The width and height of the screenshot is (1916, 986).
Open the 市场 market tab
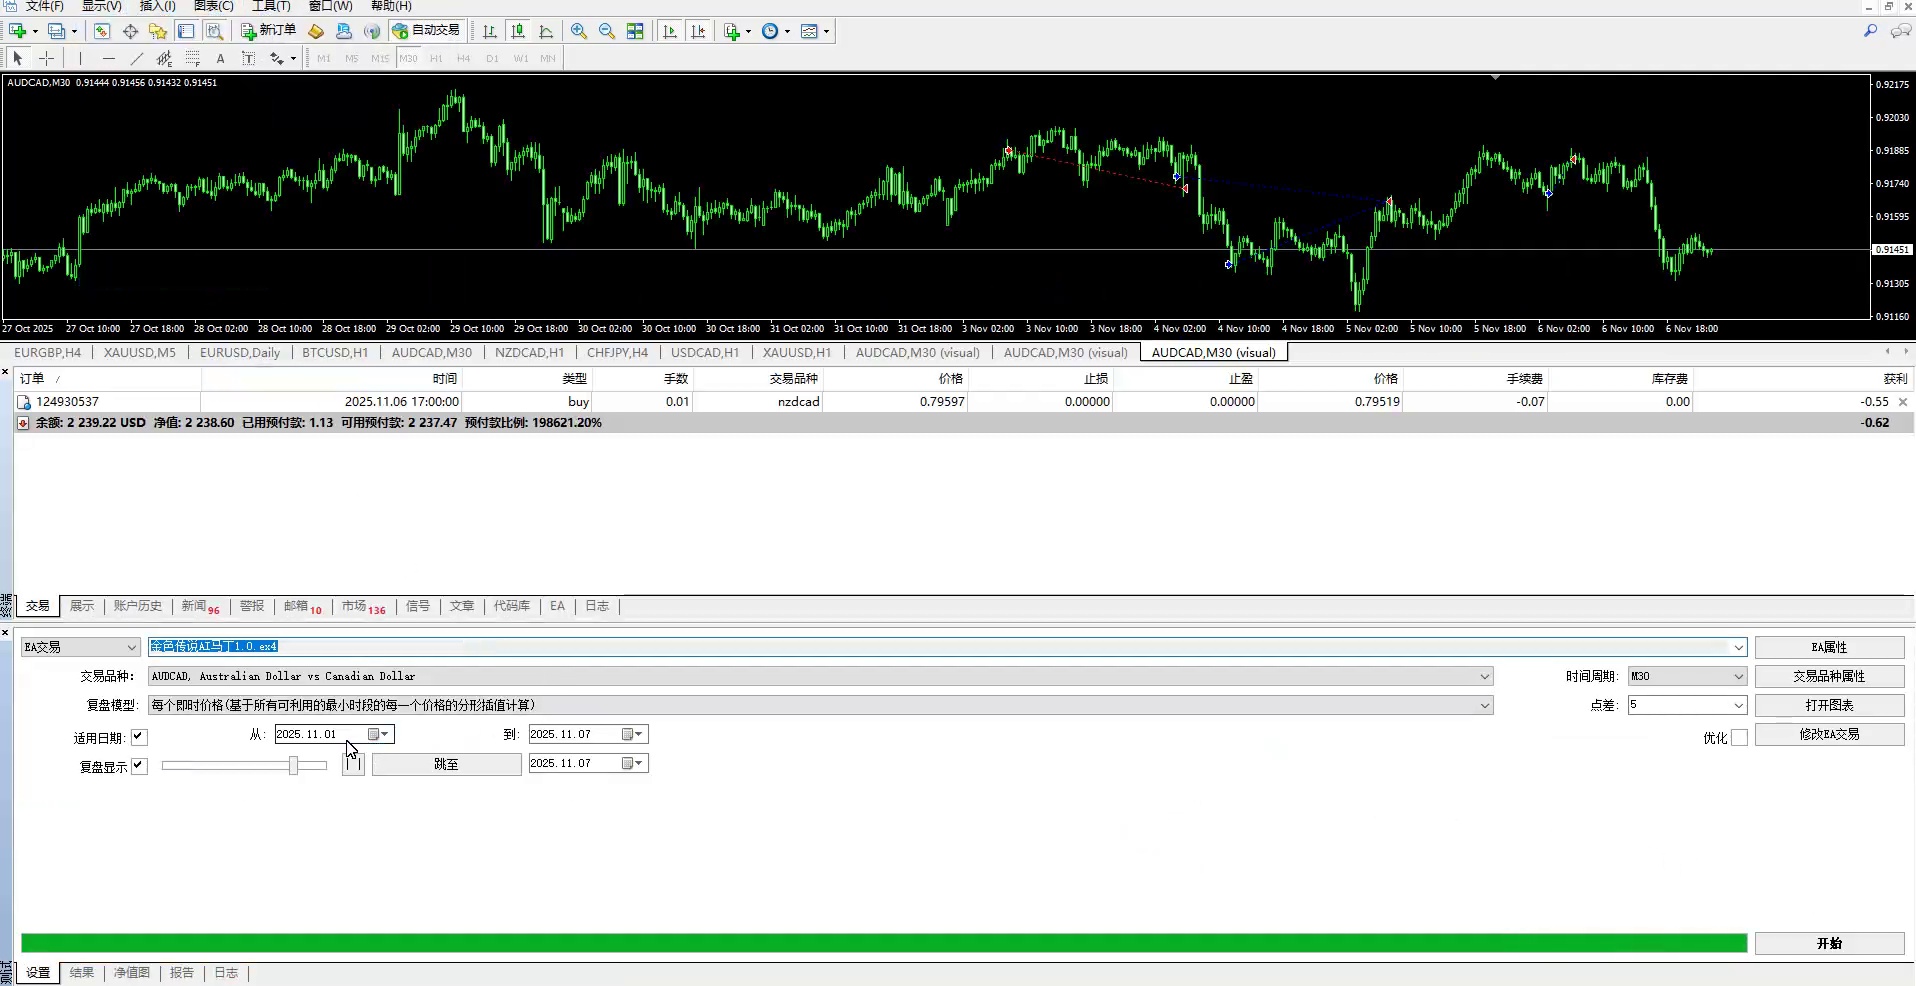(x=363, y=606)
